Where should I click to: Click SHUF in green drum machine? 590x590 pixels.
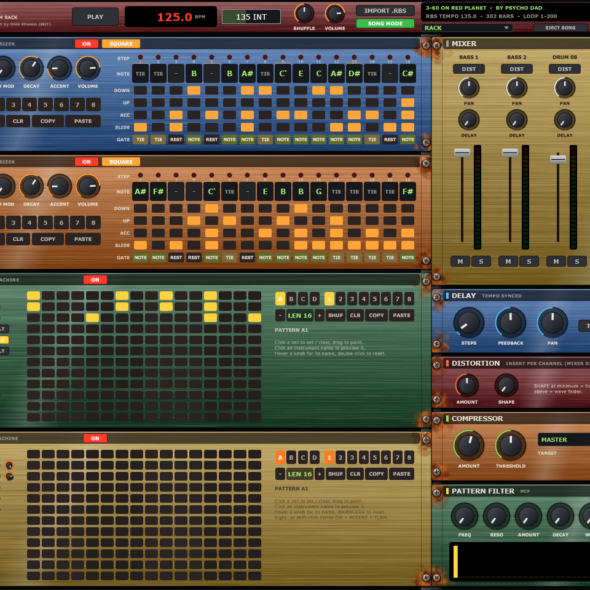[335, 315]
